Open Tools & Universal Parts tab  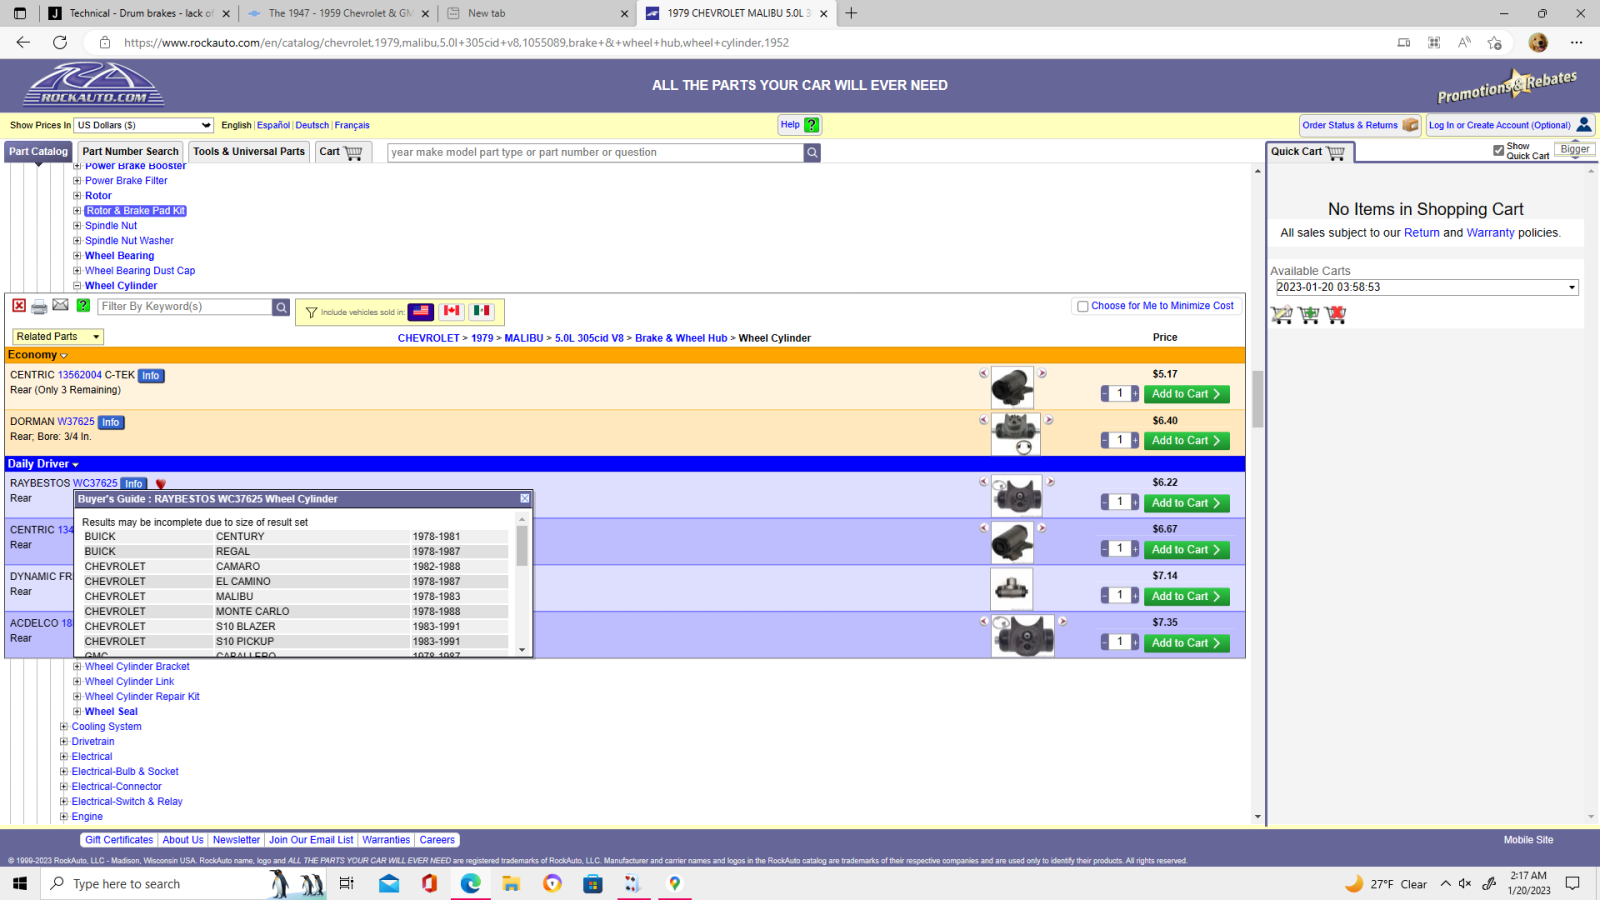tap(249, 152)
